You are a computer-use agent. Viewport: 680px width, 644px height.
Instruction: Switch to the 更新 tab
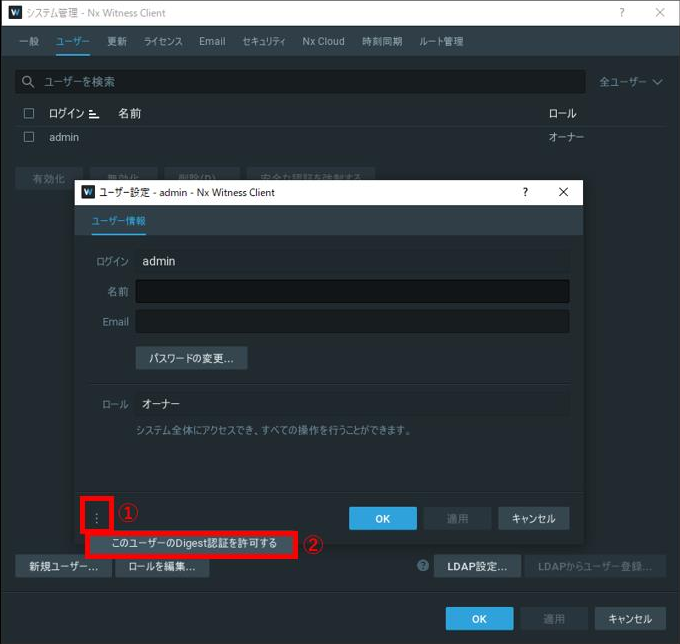pyautogui.click(x=117, y=42)
